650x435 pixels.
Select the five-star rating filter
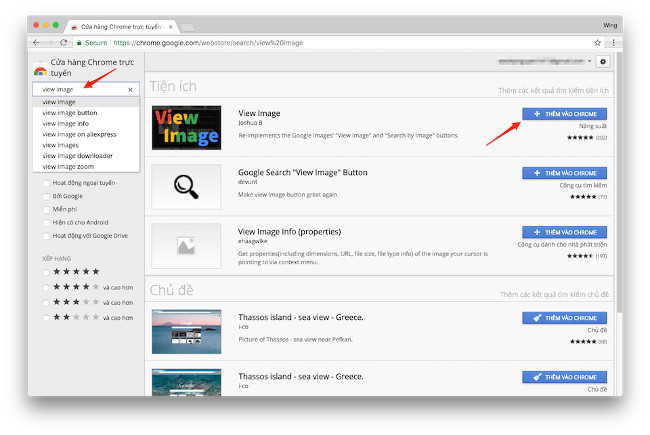[x=46, y=272]
